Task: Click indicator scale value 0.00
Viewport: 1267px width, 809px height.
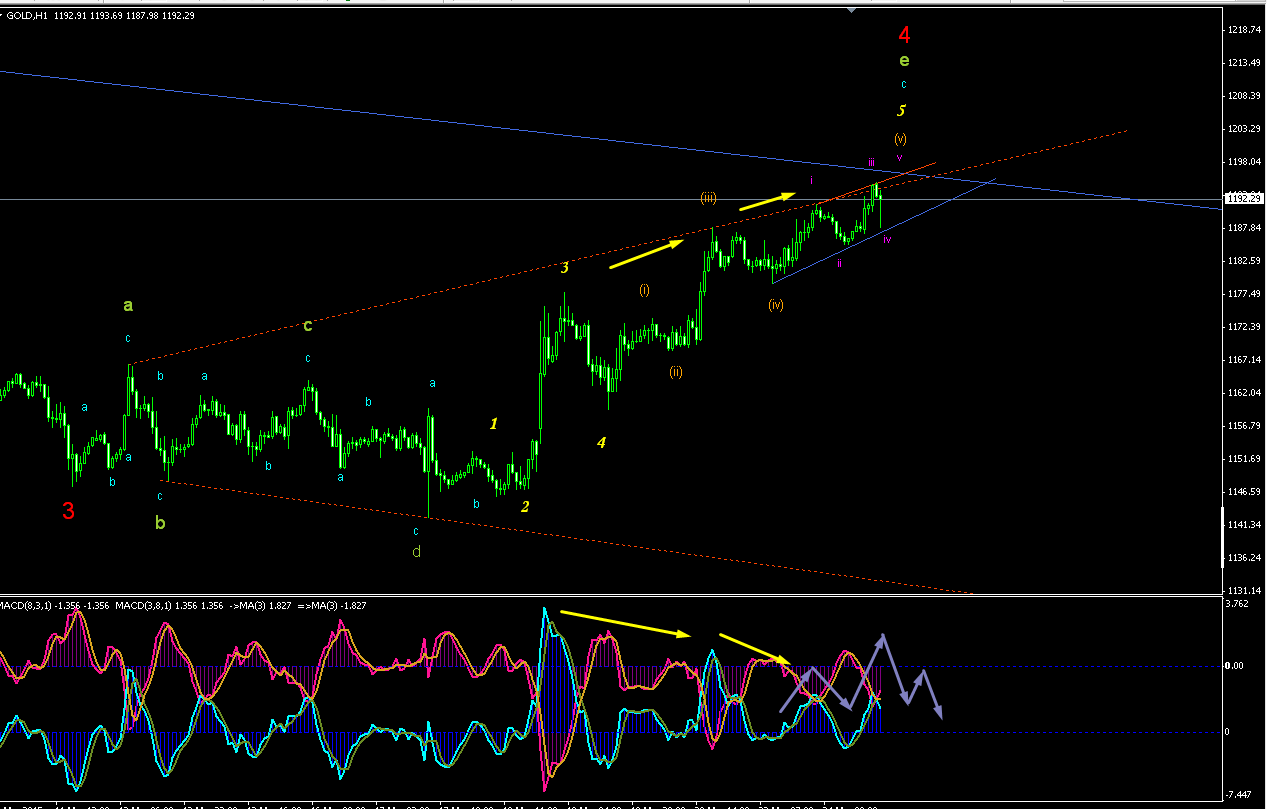Action: (x=1236, y=666)
